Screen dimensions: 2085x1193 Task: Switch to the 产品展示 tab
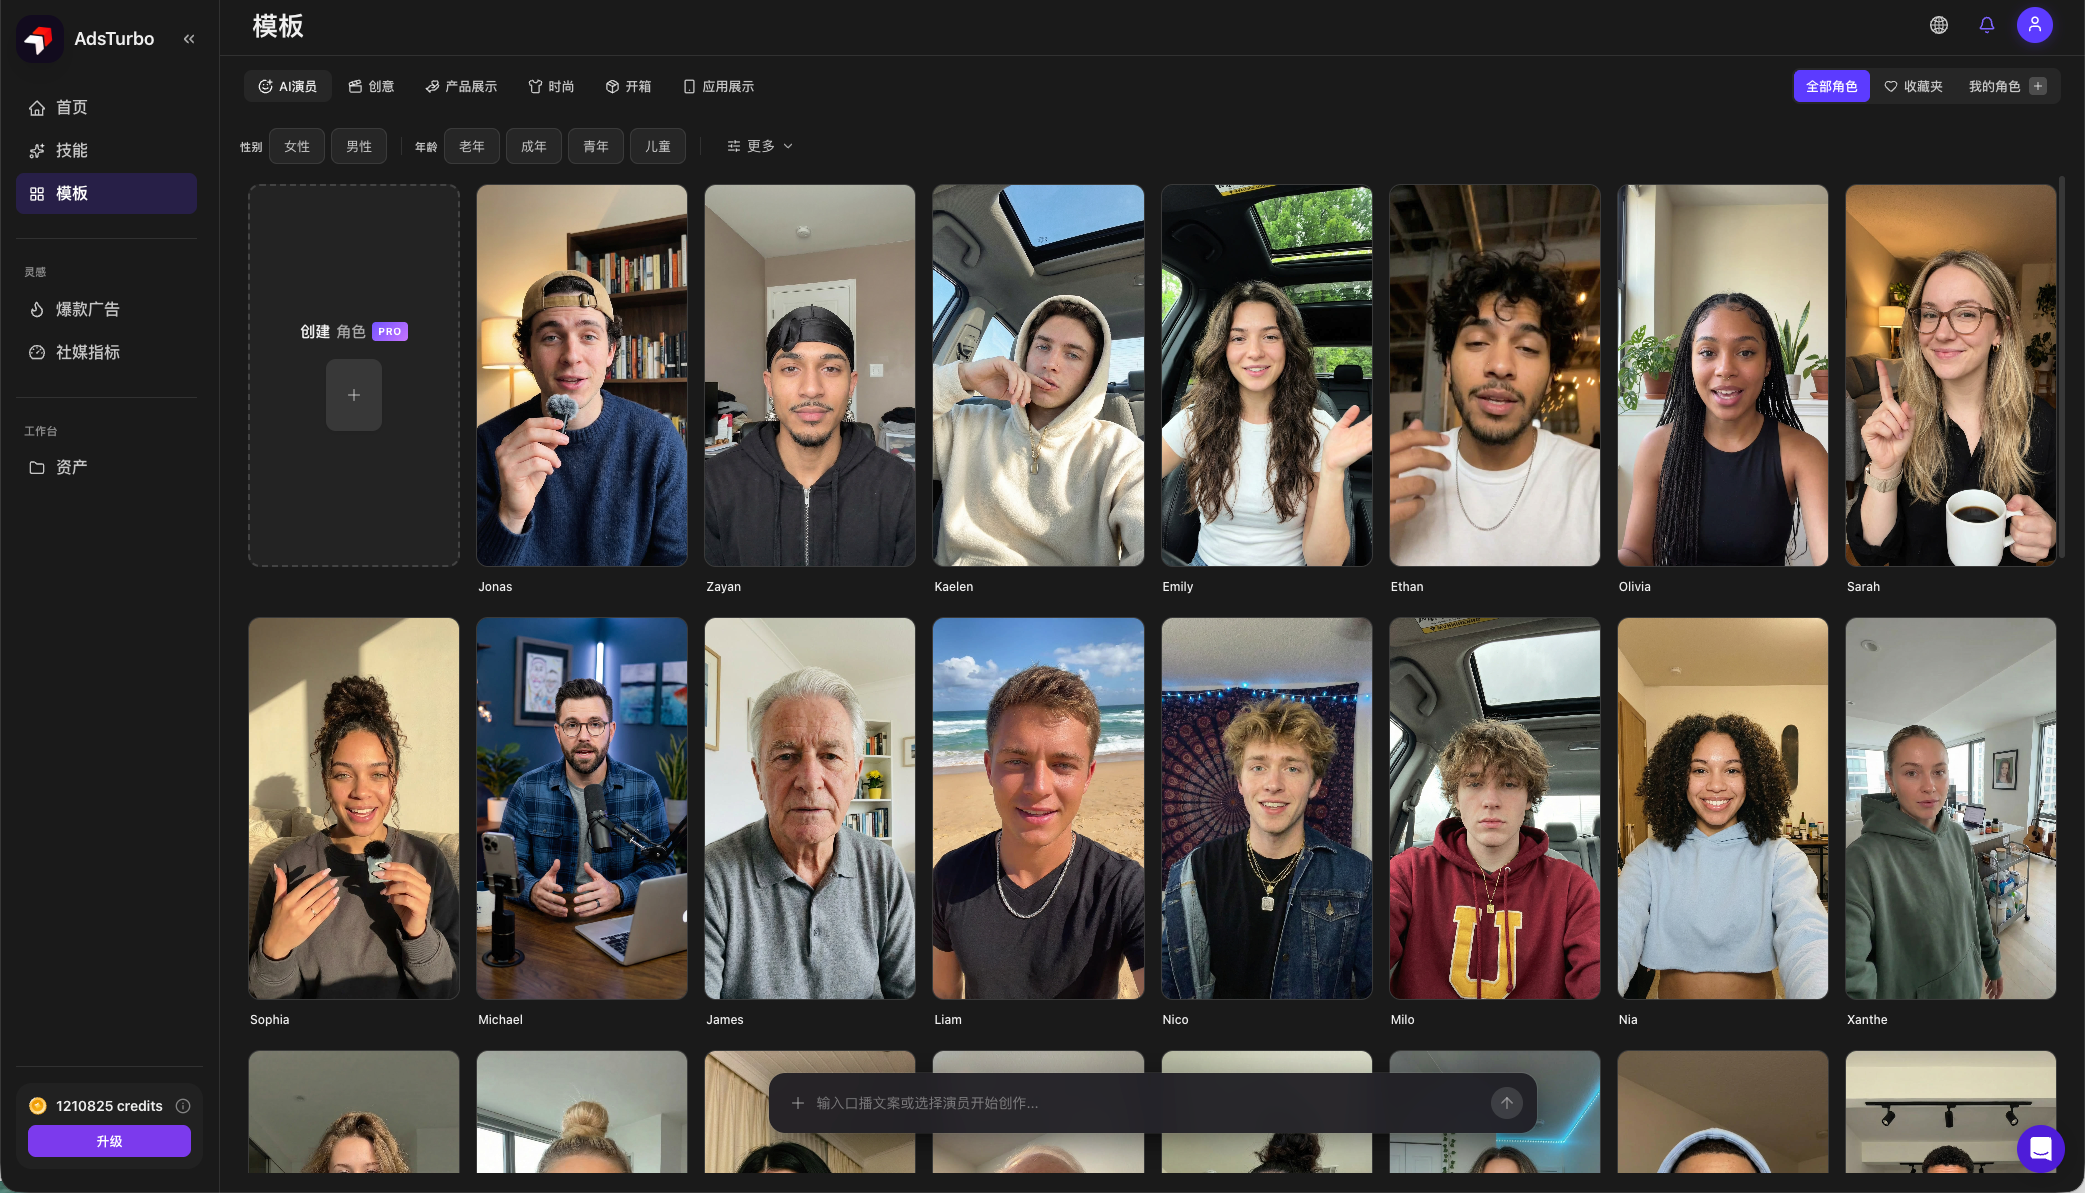click(x=461, y=86)
